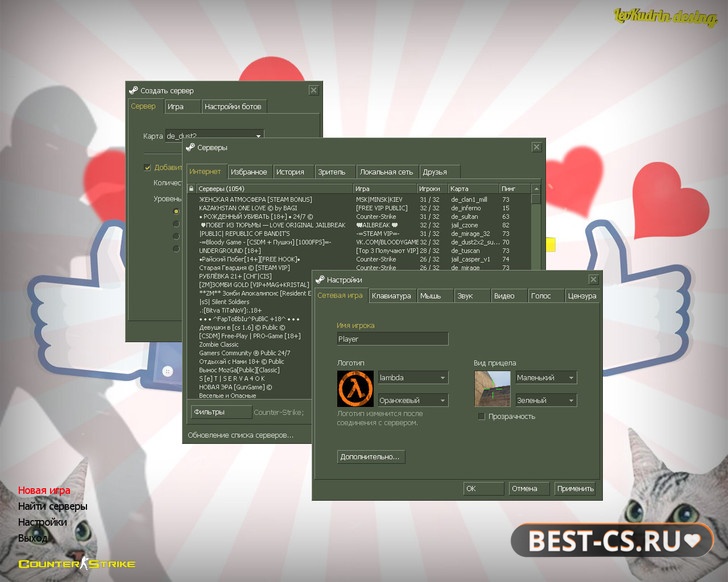Sort servers by Карта column header
Viewport: 728px width, 582px height.
pos(473,189)
